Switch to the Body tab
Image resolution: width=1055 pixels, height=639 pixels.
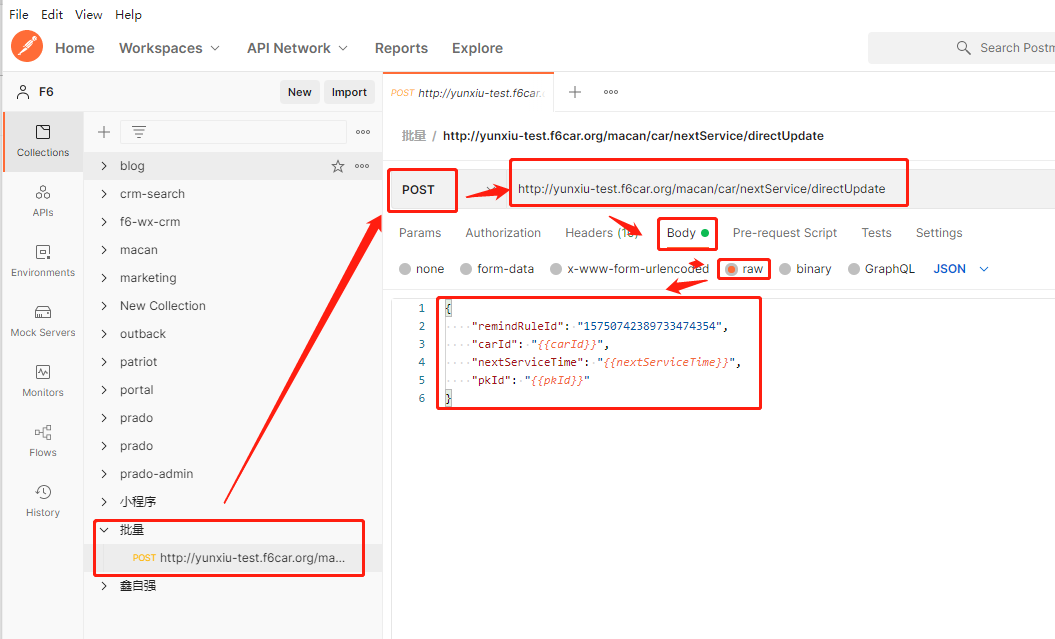pyautogui.click(x=688, y=233)
